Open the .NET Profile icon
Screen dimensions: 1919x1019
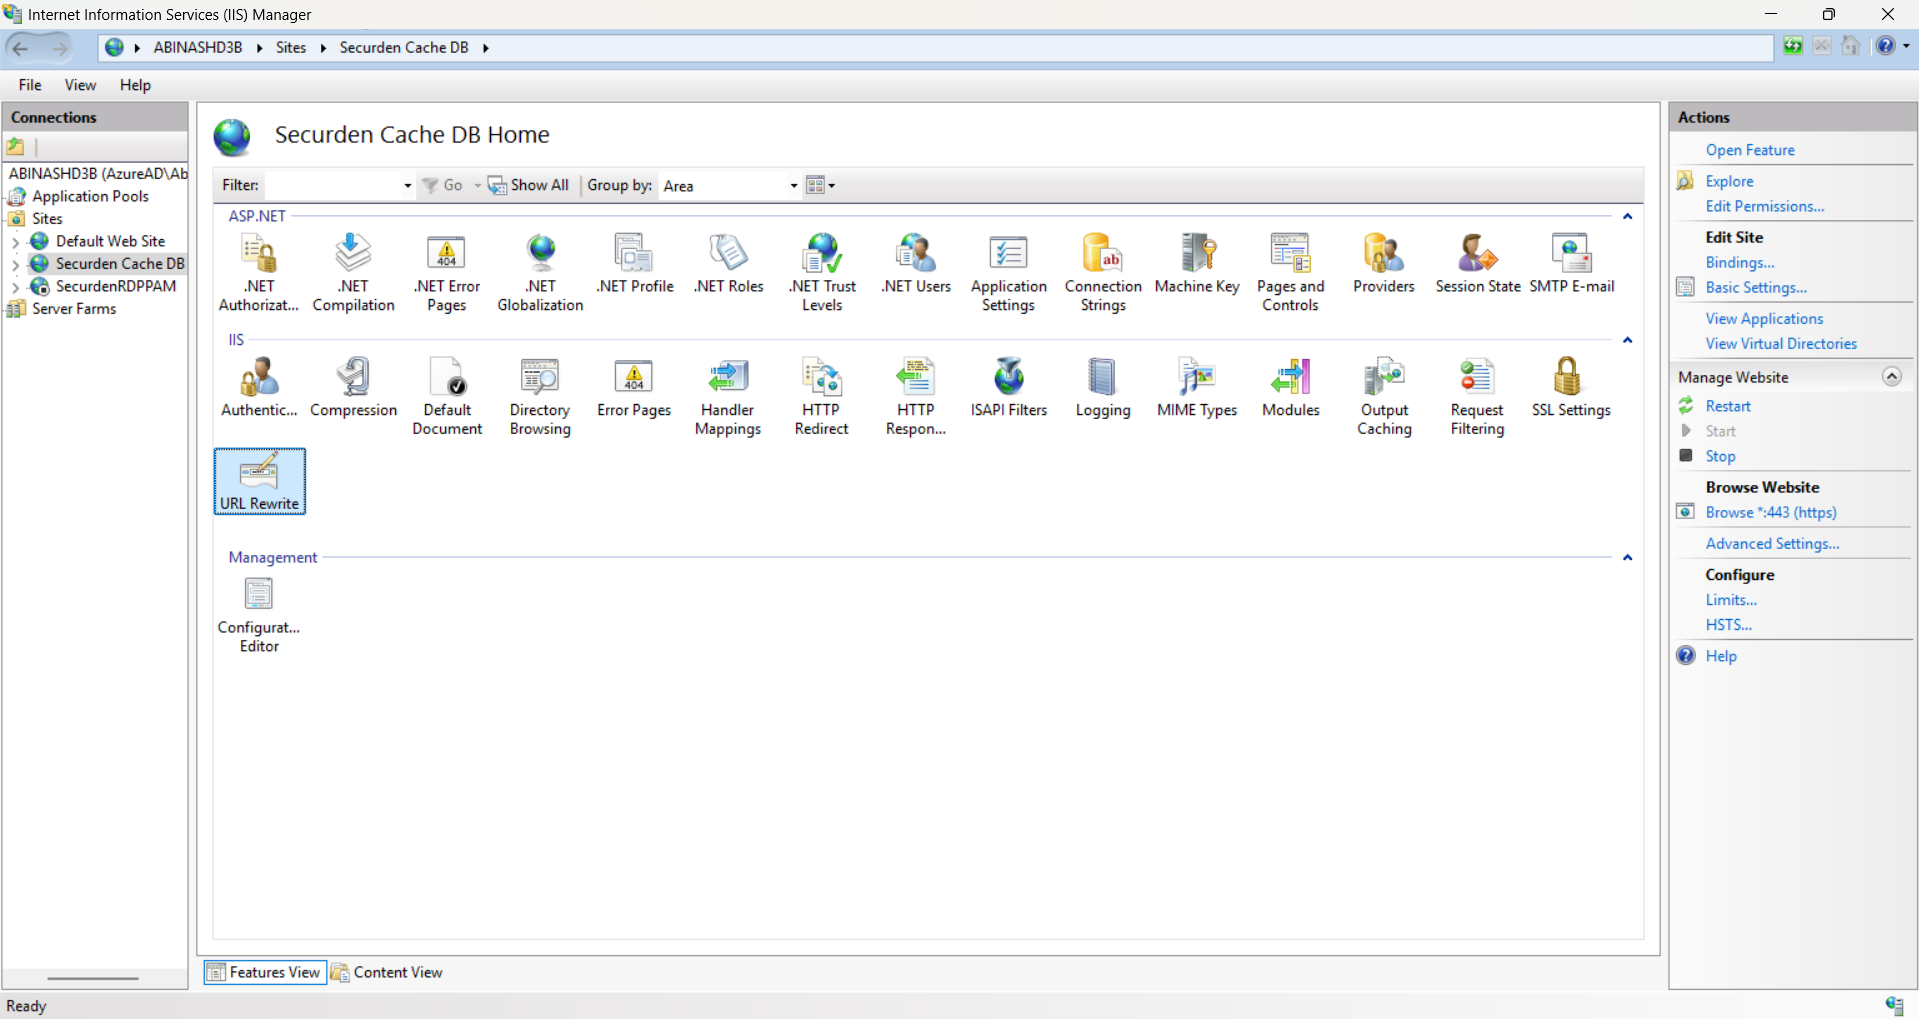(634, 264)
